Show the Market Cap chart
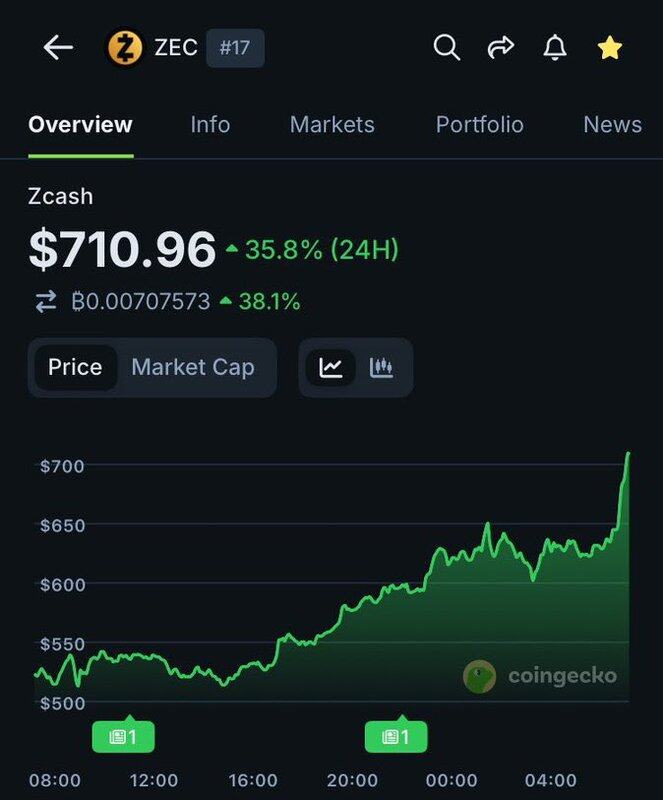The height and width of the screenshot is (800, 663). (x=193, y=367)
